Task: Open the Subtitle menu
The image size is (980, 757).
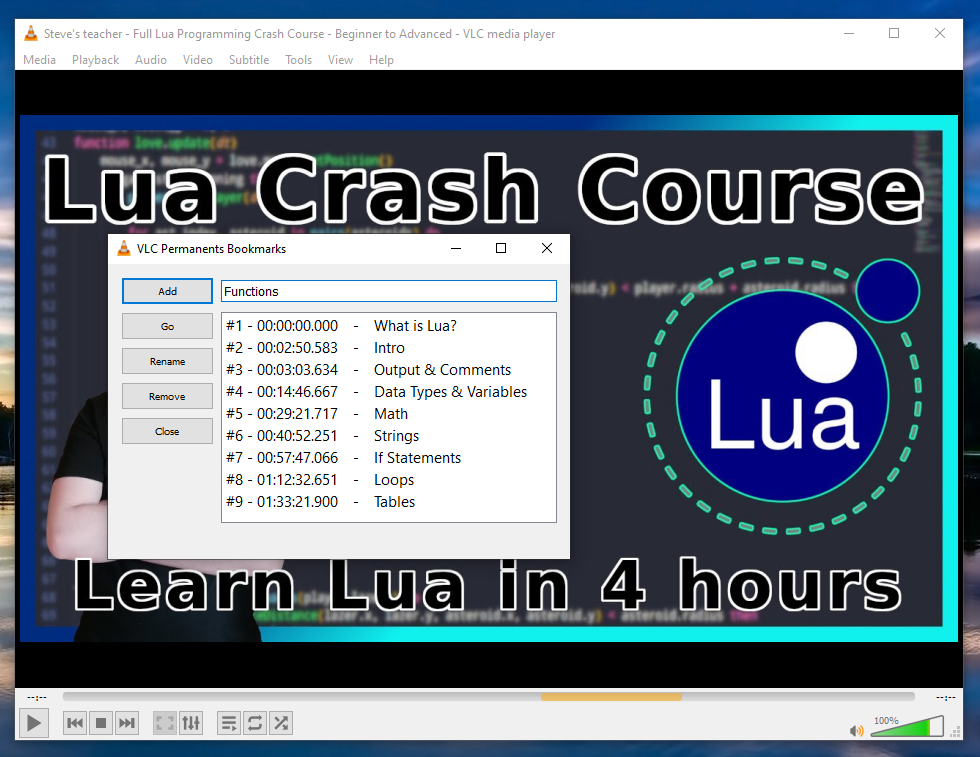Action: tap(249, 60)
